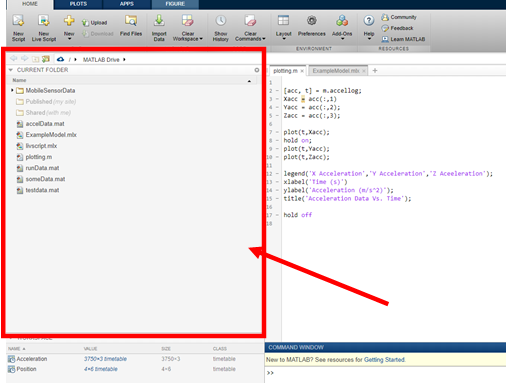Click the Feedback link
This screenshot has width=506, height=383.
(x=397, y=28)
